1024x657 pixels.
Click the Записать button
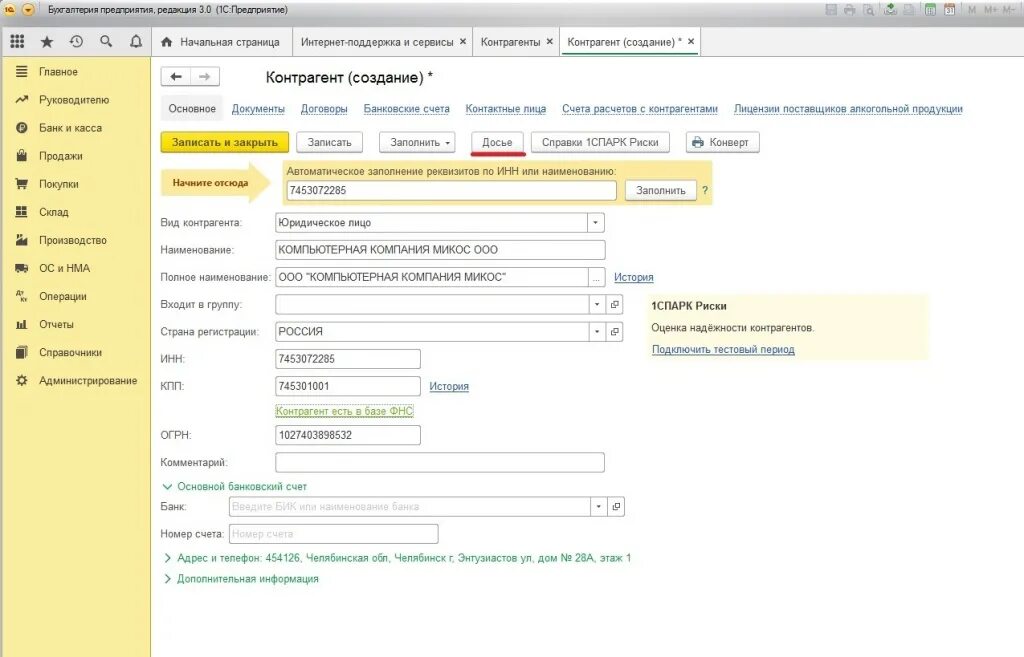coord(330,142)
